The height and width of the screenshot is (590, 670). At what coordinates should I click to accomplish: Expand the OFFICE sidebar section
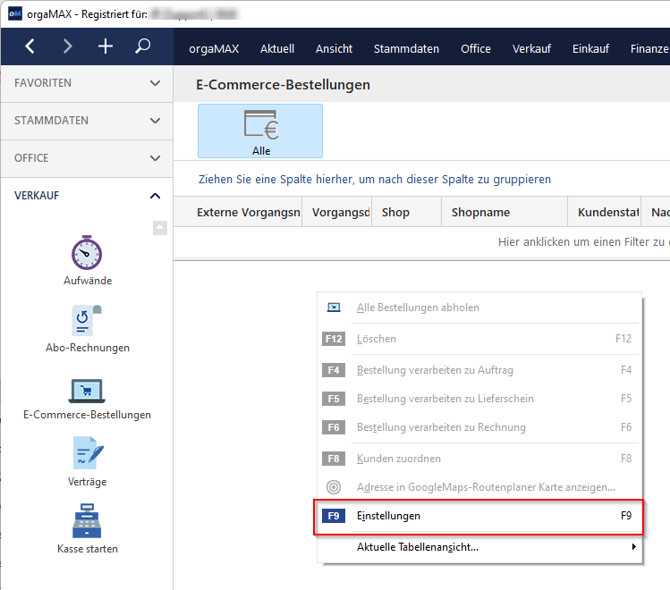87,158
